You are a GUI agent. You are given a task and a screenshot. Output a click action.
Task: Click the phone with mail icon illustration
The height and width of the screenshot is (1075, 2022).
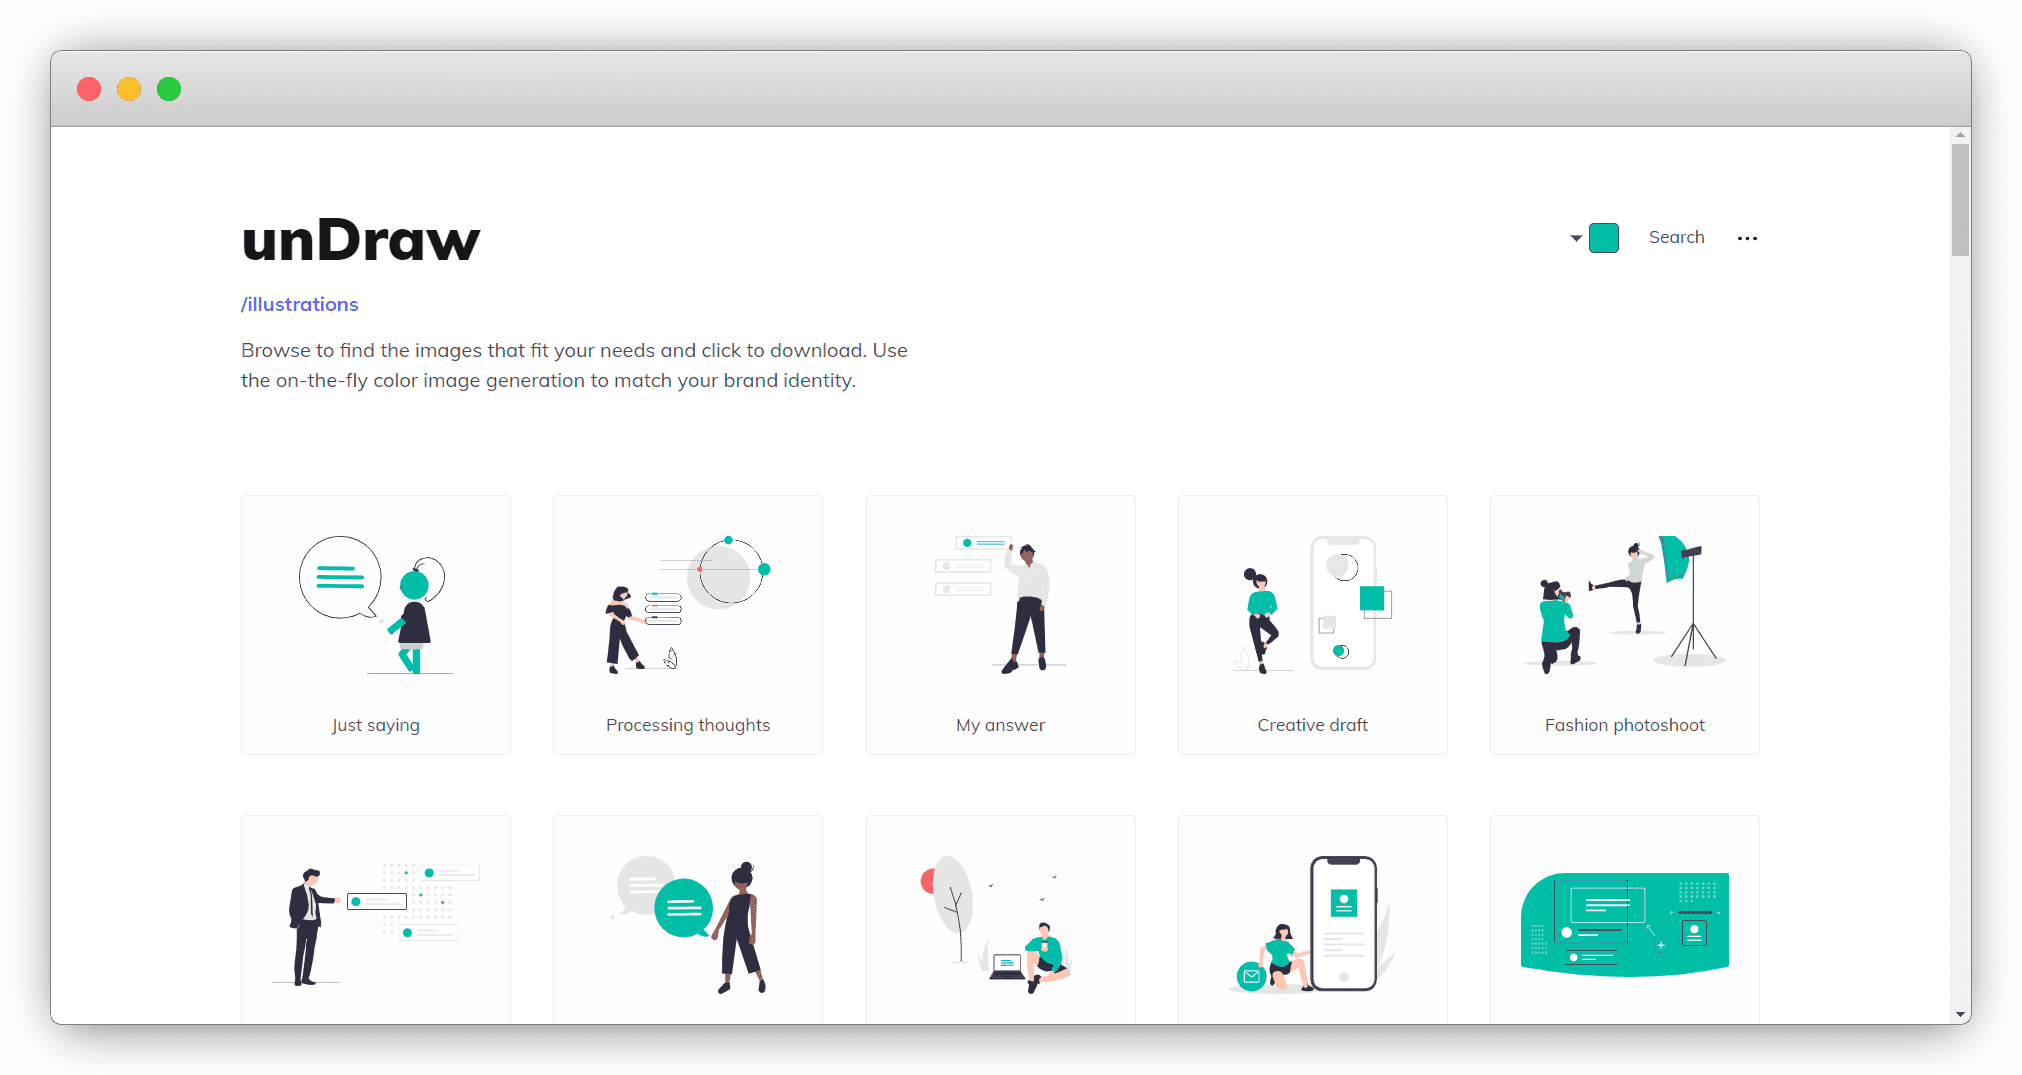coord(1312,922)
